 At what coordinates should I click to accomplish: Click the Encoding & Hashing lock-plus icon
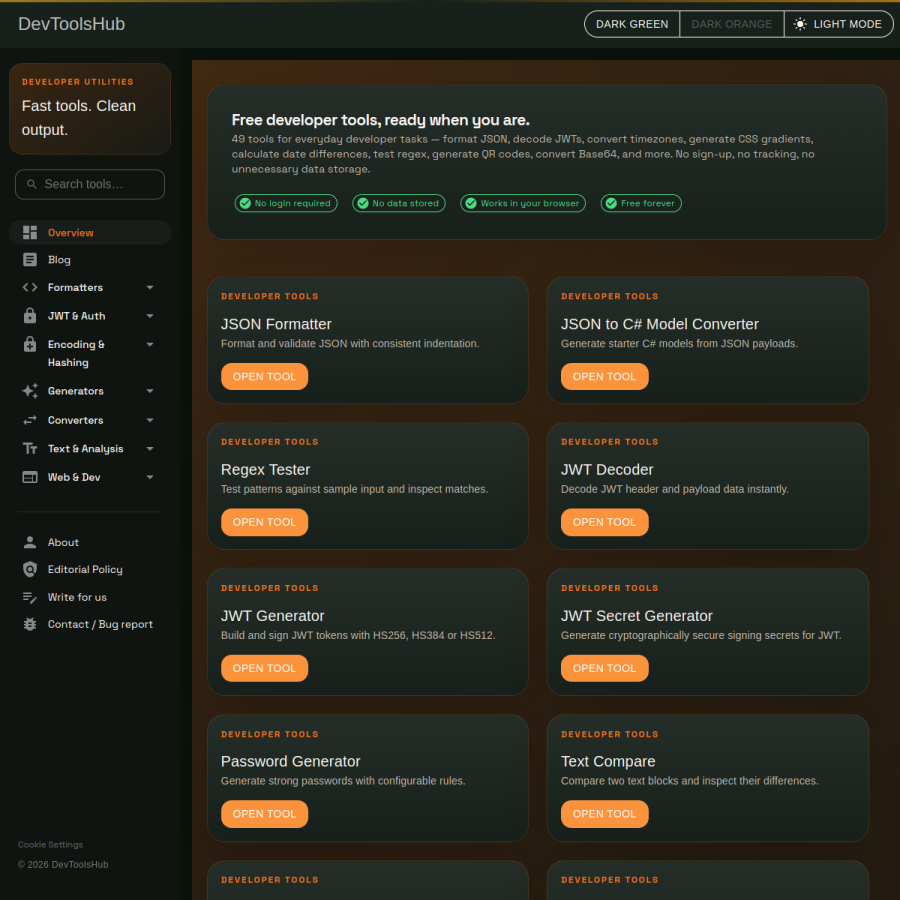(30, 344)
